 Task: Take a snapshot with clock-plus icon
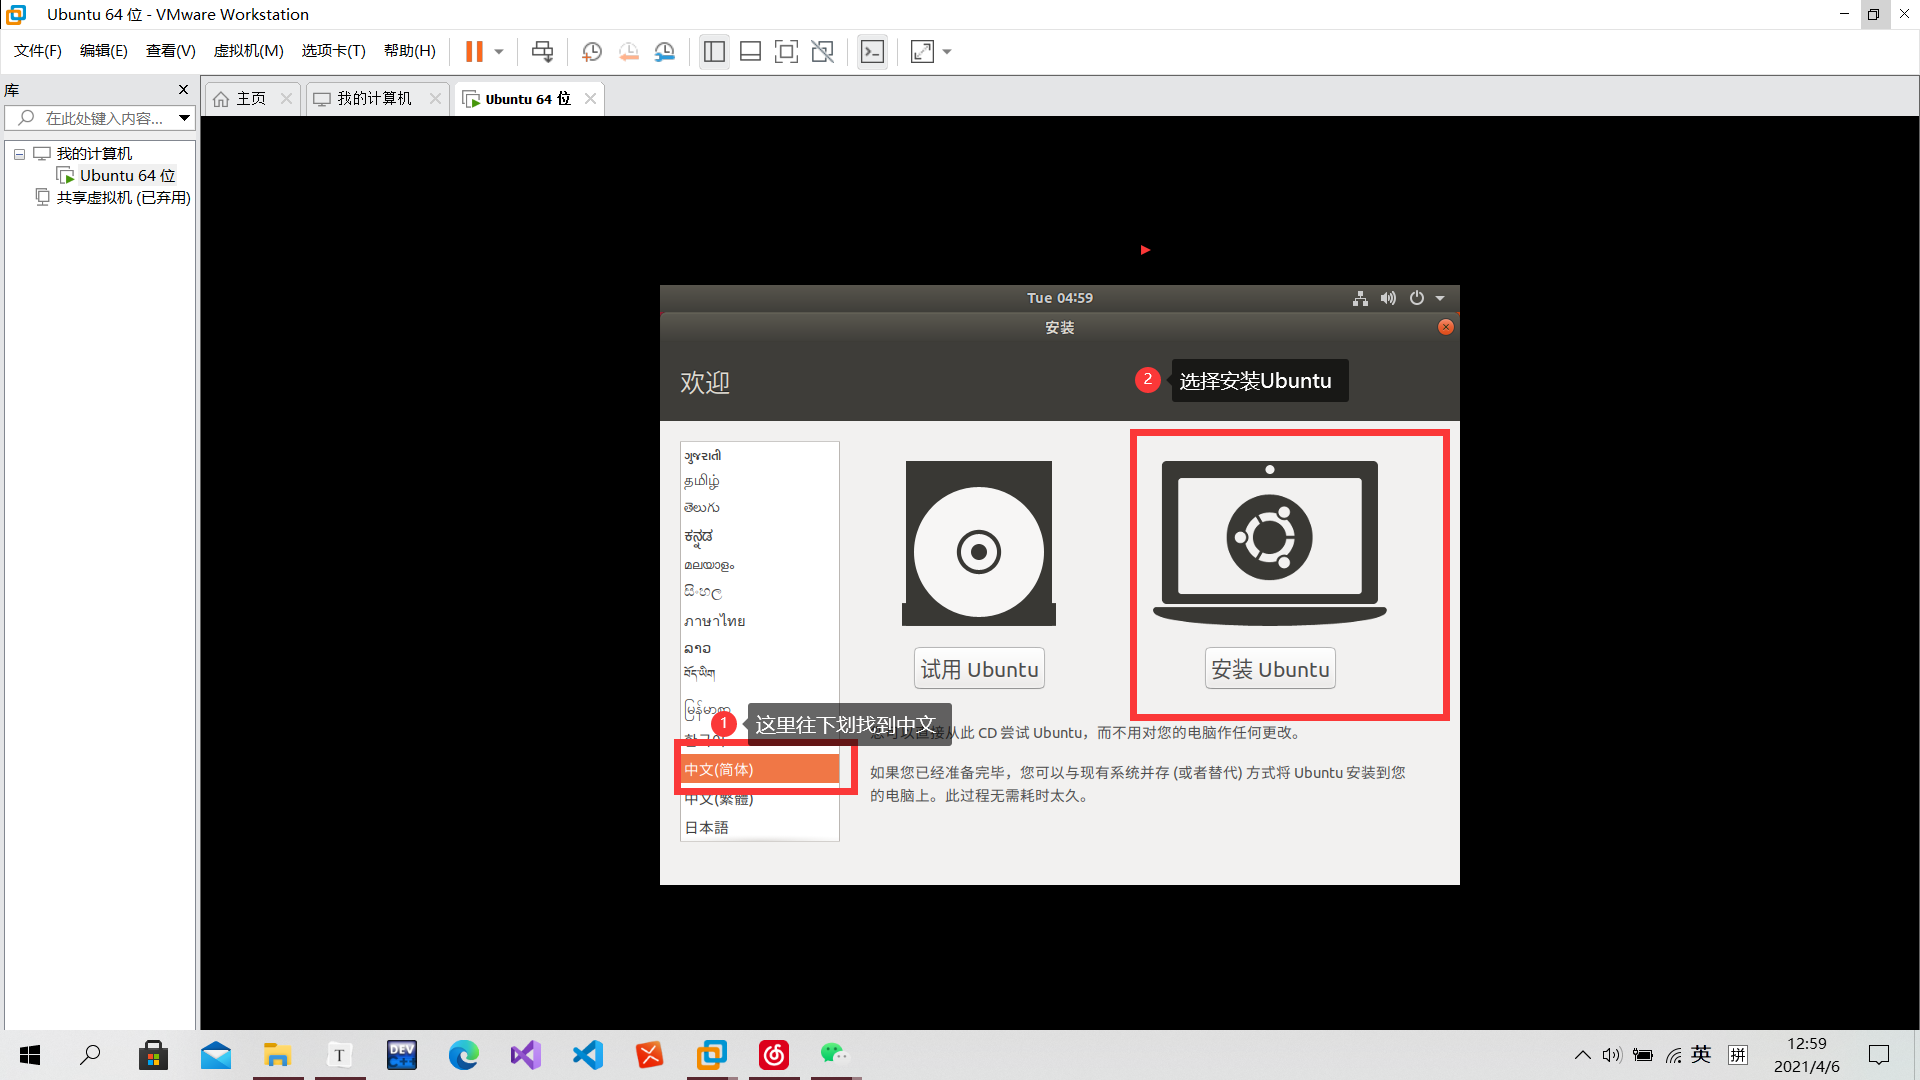[591, 52]
